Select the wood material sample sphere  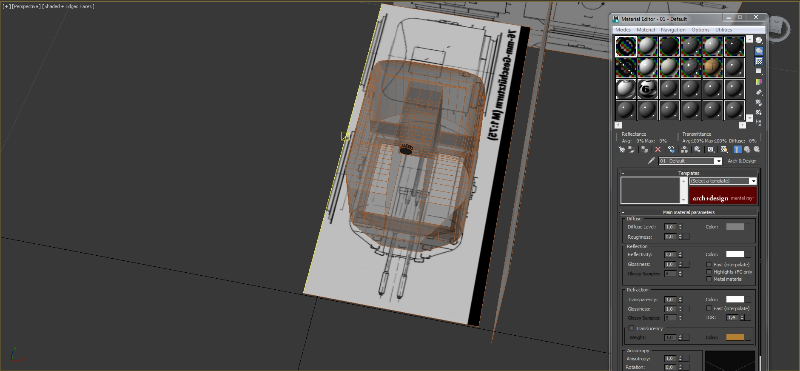[x=712, y=67]
